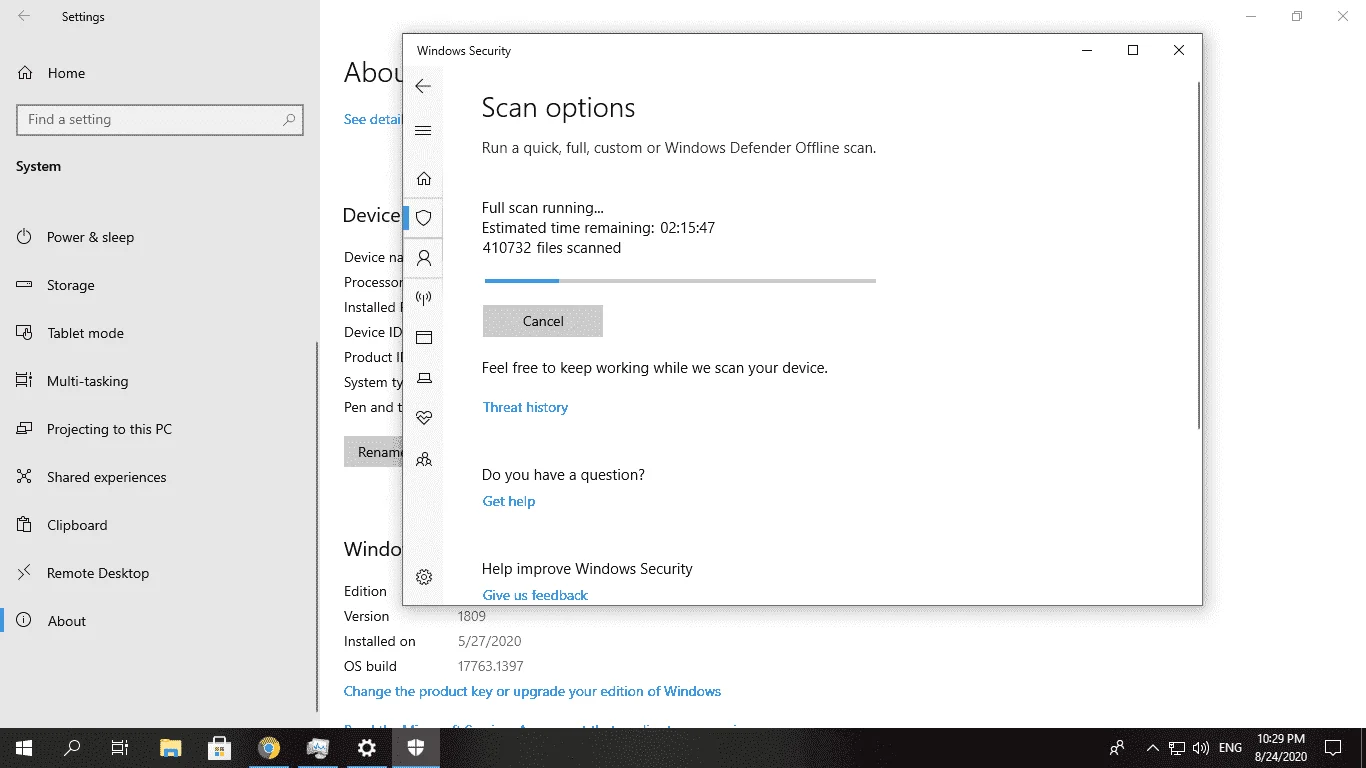
Task: Select Virus & threat protection shield icon
Action: click(424, 217)
